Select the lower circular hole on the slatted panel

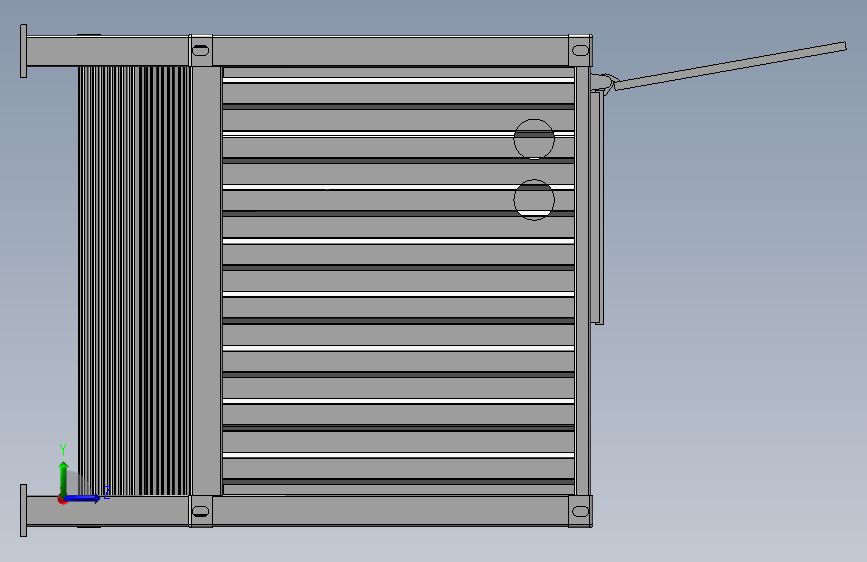pos(534,200)
